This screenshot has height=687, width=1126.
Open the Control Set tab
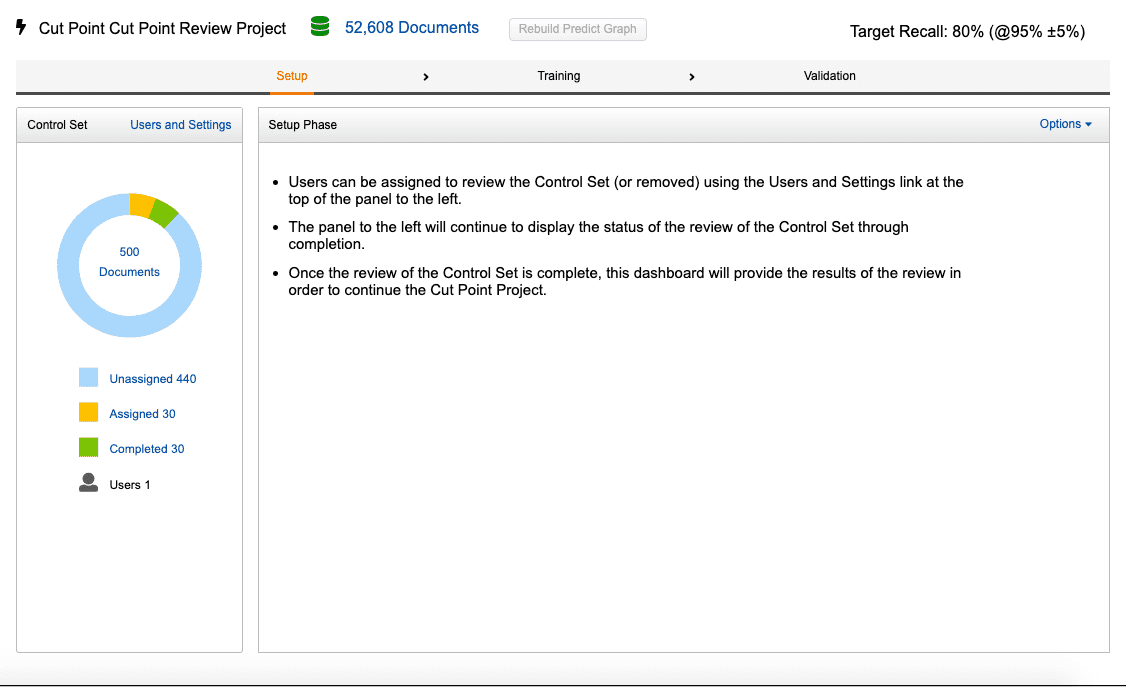57,124
